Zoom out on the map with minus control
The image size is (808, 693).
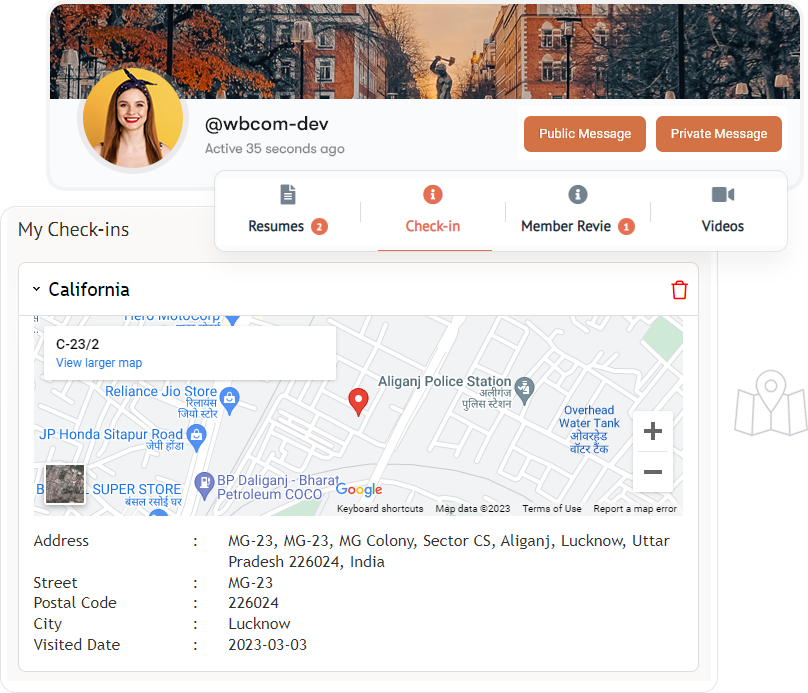[x=652, y=472]
